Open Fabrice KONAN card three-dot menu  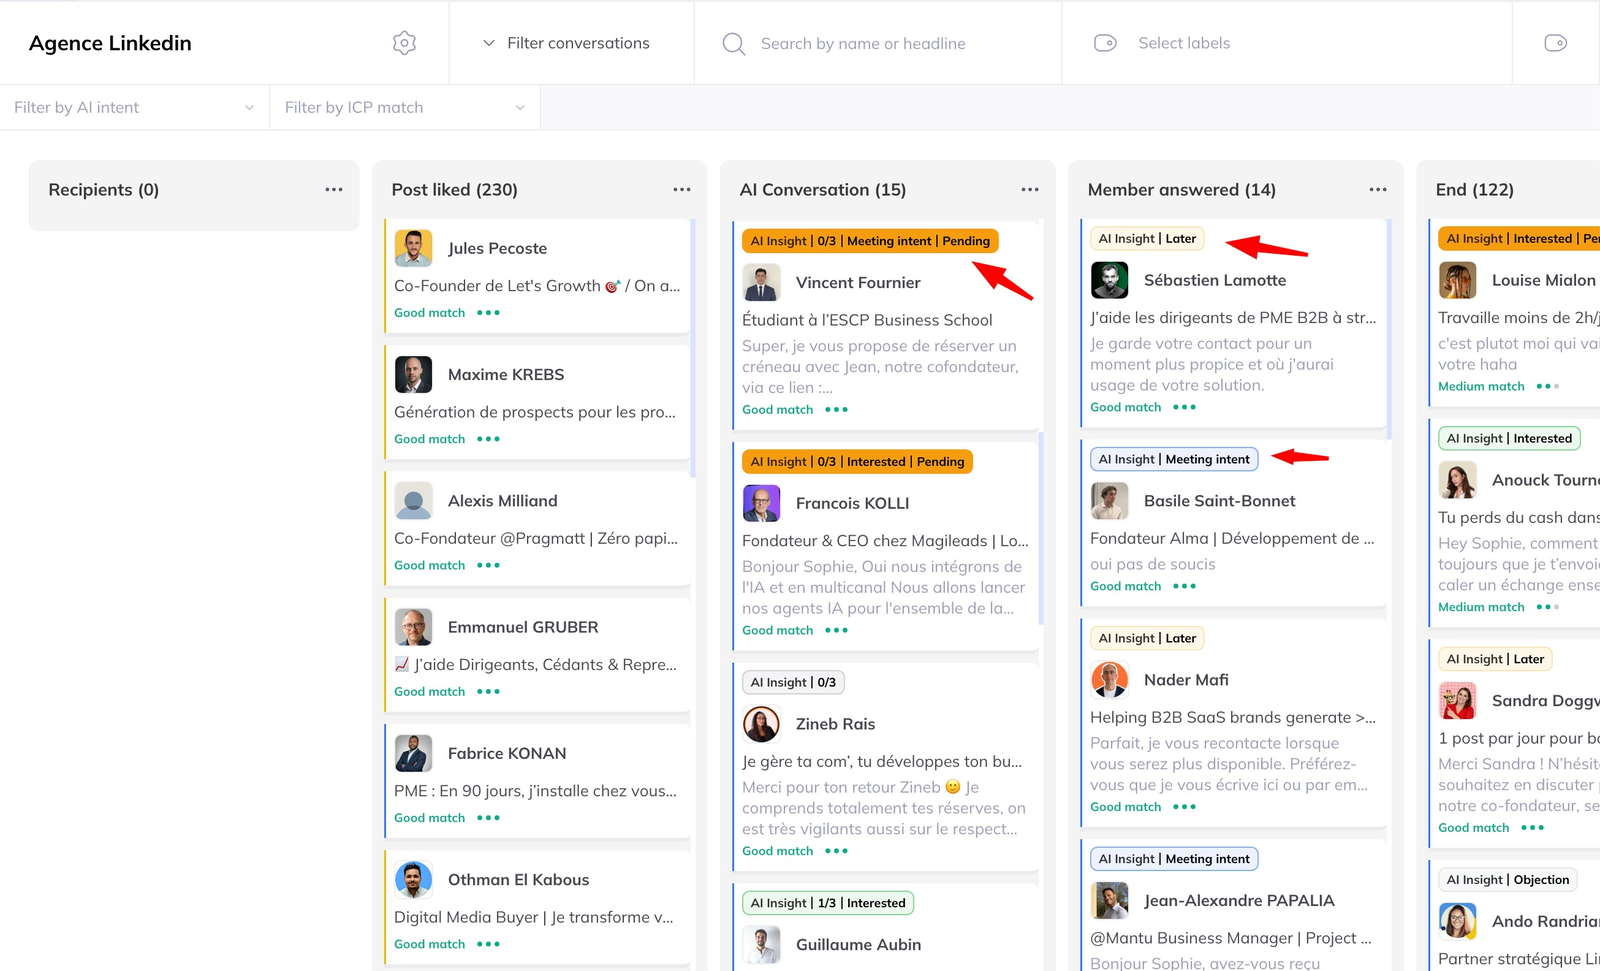click(488, 818)
